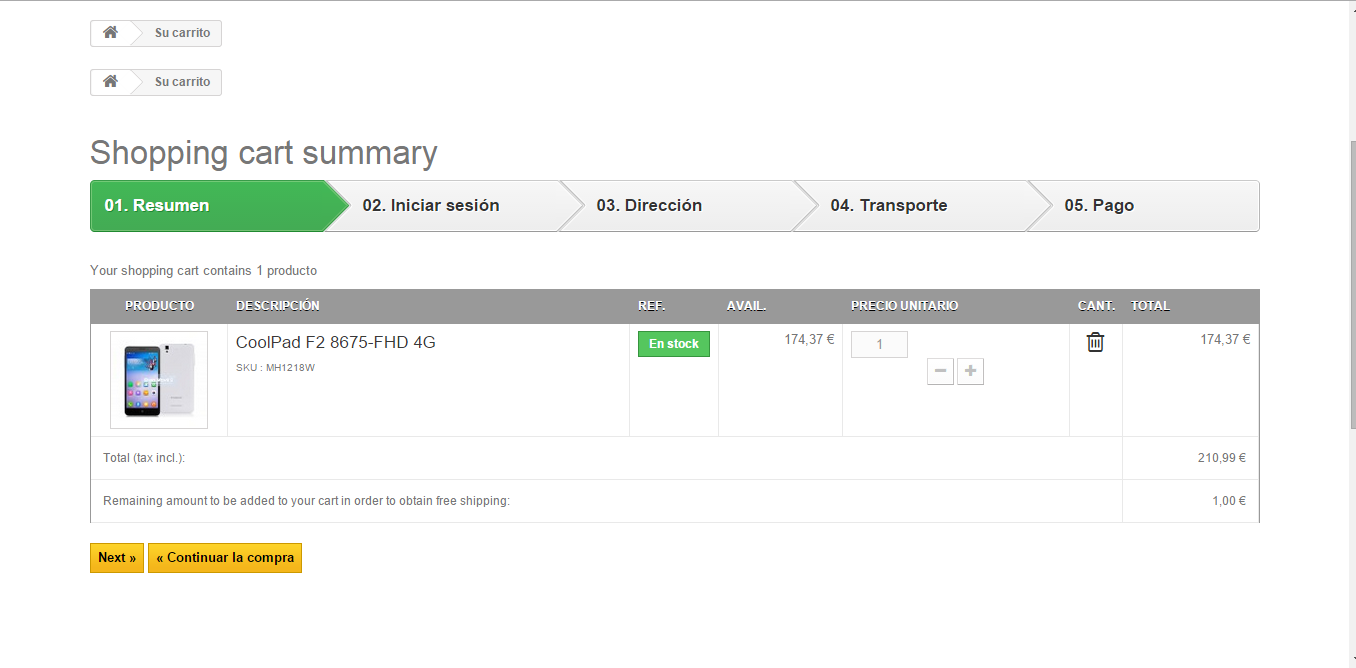Jump to the 03. Dirección step
The image size is (1356, 668).
click(649, 206)
